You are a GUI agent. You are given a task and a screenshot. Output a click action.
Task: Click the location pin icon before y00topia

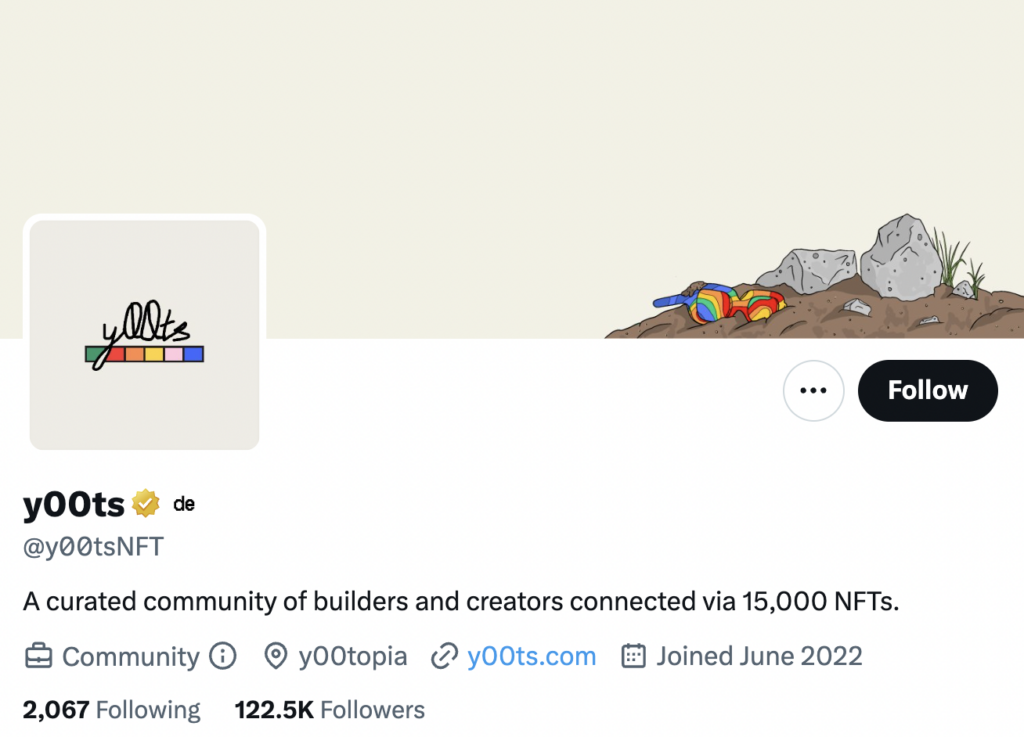[x=277, y=657]
